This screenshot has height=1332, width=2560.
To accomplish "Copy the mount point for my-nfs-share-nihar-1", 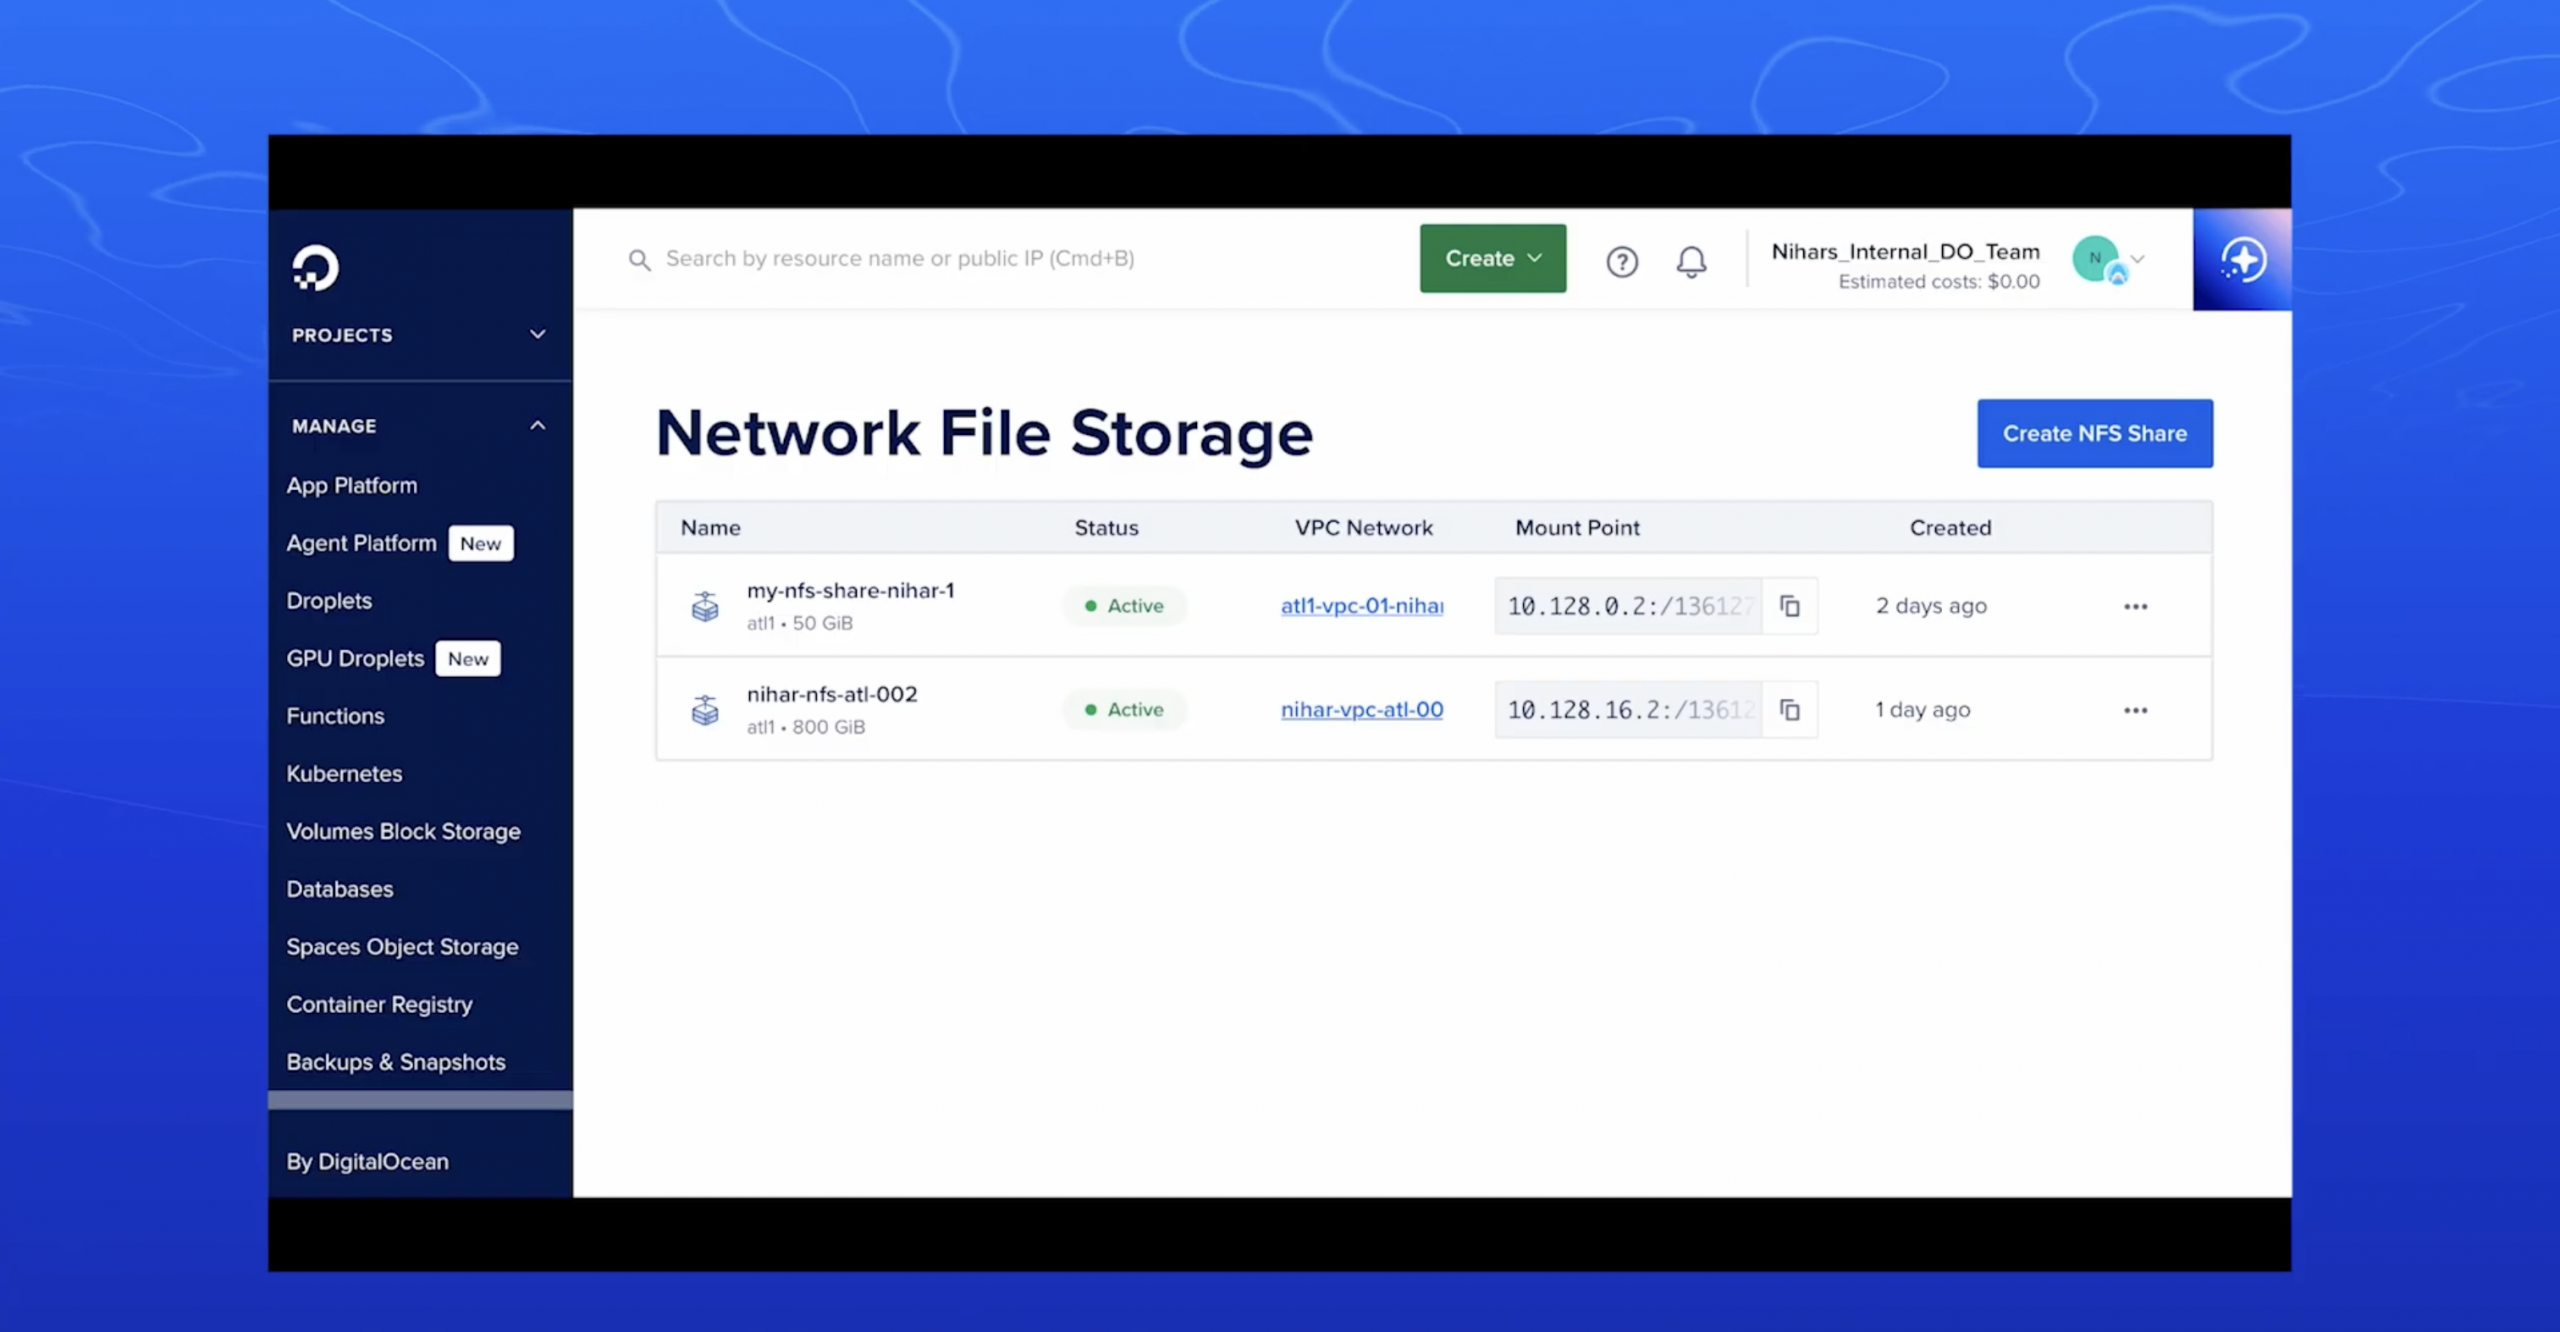I will tap(1789, 606).
